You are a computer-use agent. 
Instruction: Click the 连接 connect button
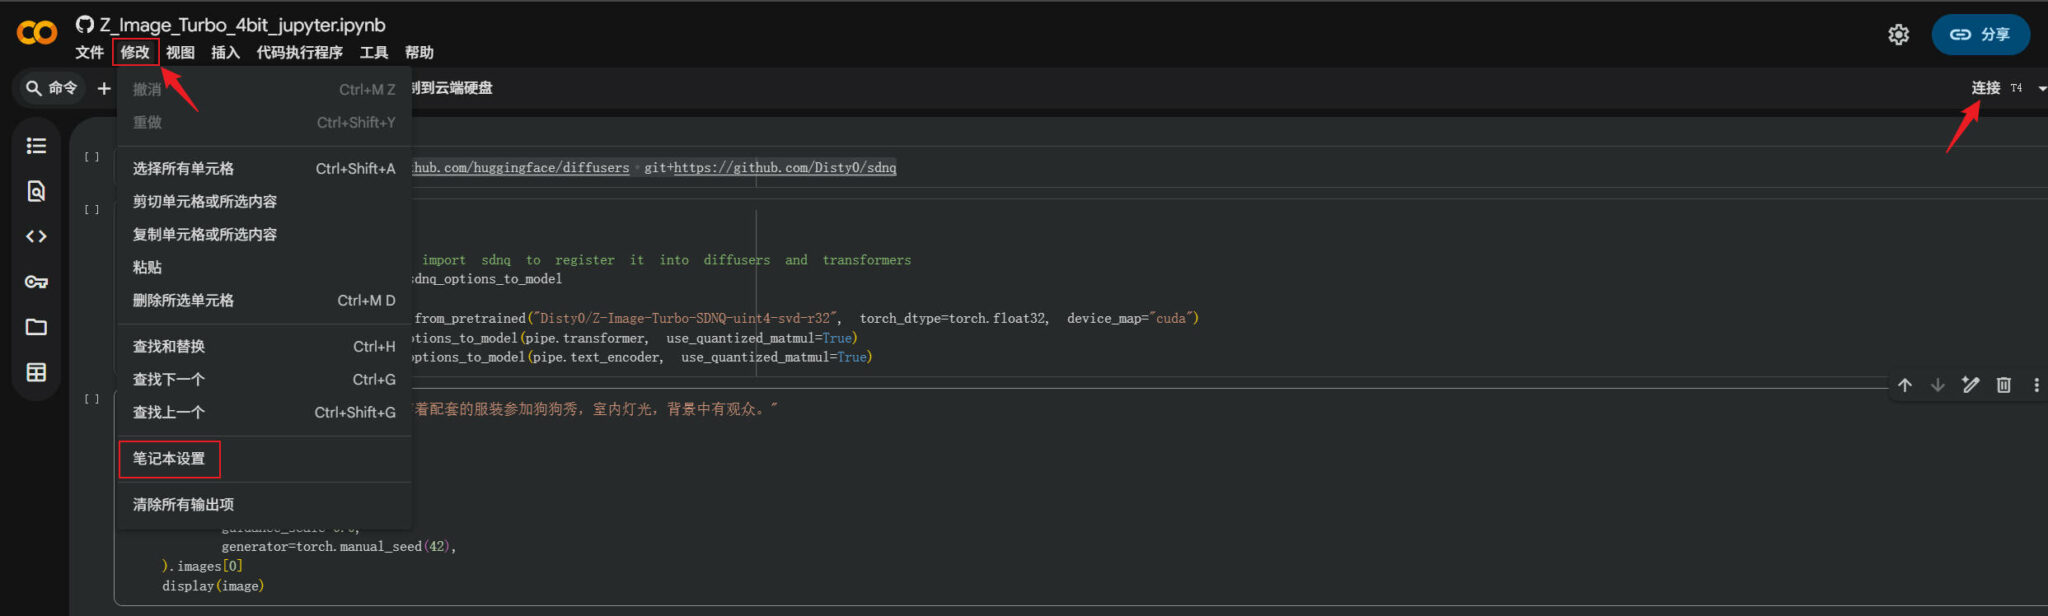pos(1985,88)
